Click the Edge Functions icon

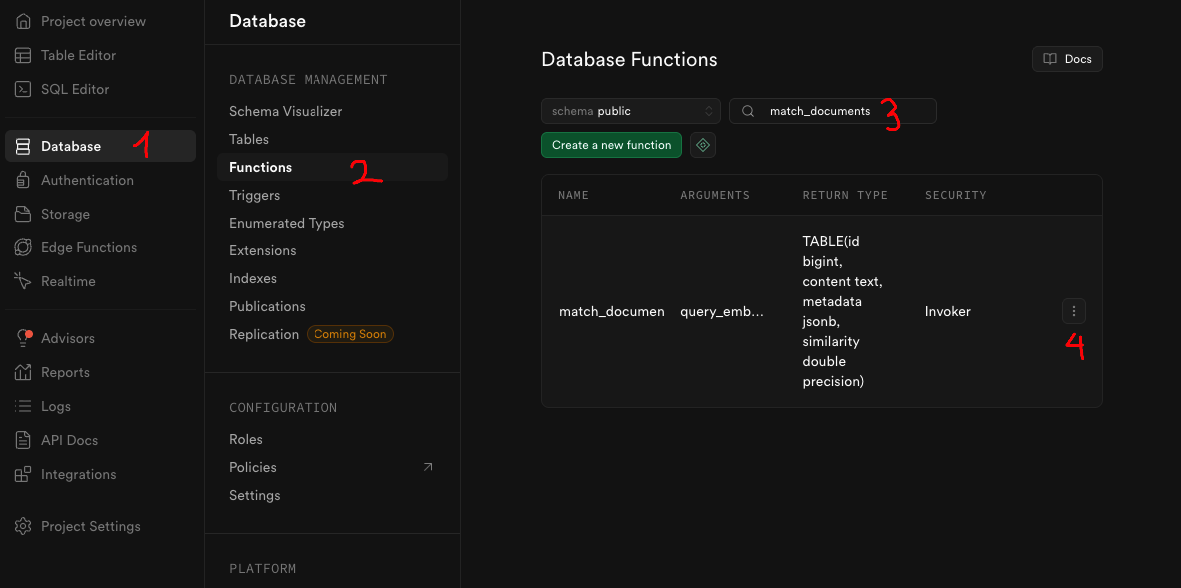(22, 247)
